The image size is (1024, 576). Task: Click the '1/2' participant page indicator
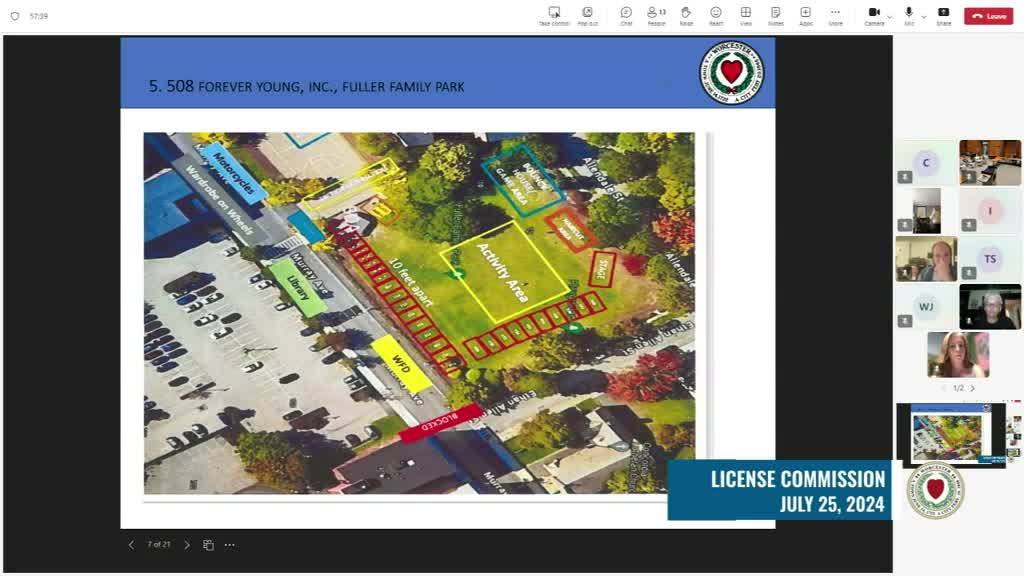pos(958,388)
